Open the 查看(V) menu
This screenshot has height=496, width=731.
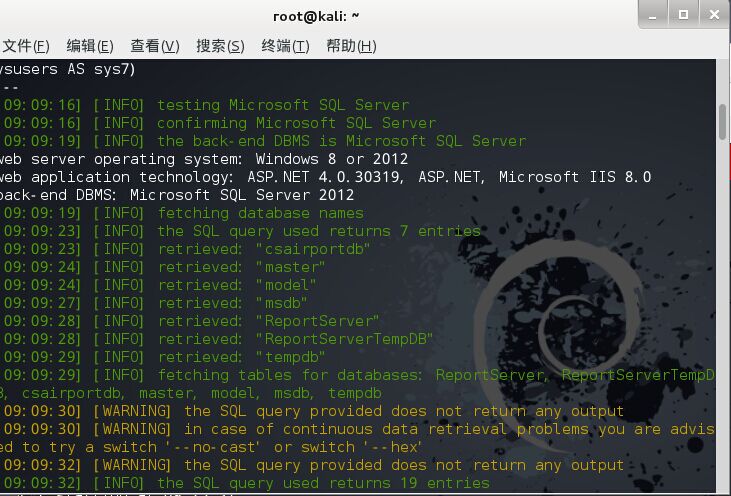point(155,46)
